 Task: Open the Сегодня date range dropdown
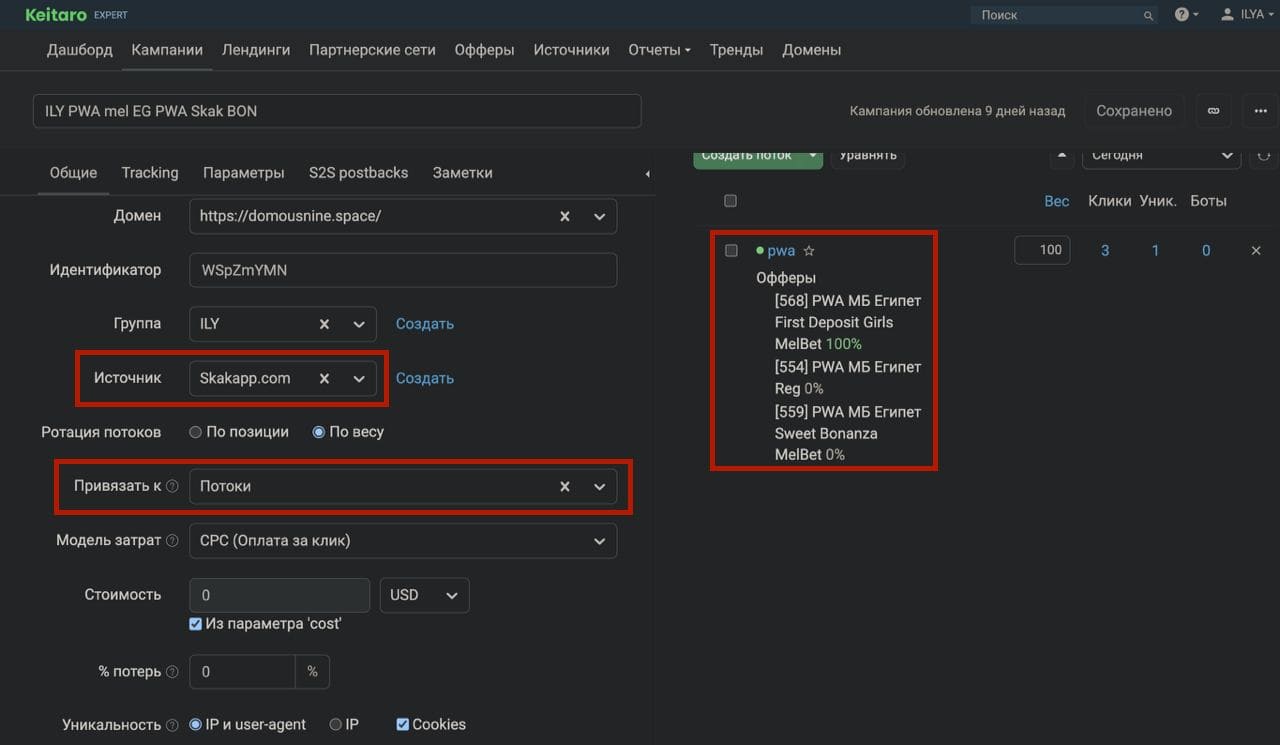click(1160, 156)
